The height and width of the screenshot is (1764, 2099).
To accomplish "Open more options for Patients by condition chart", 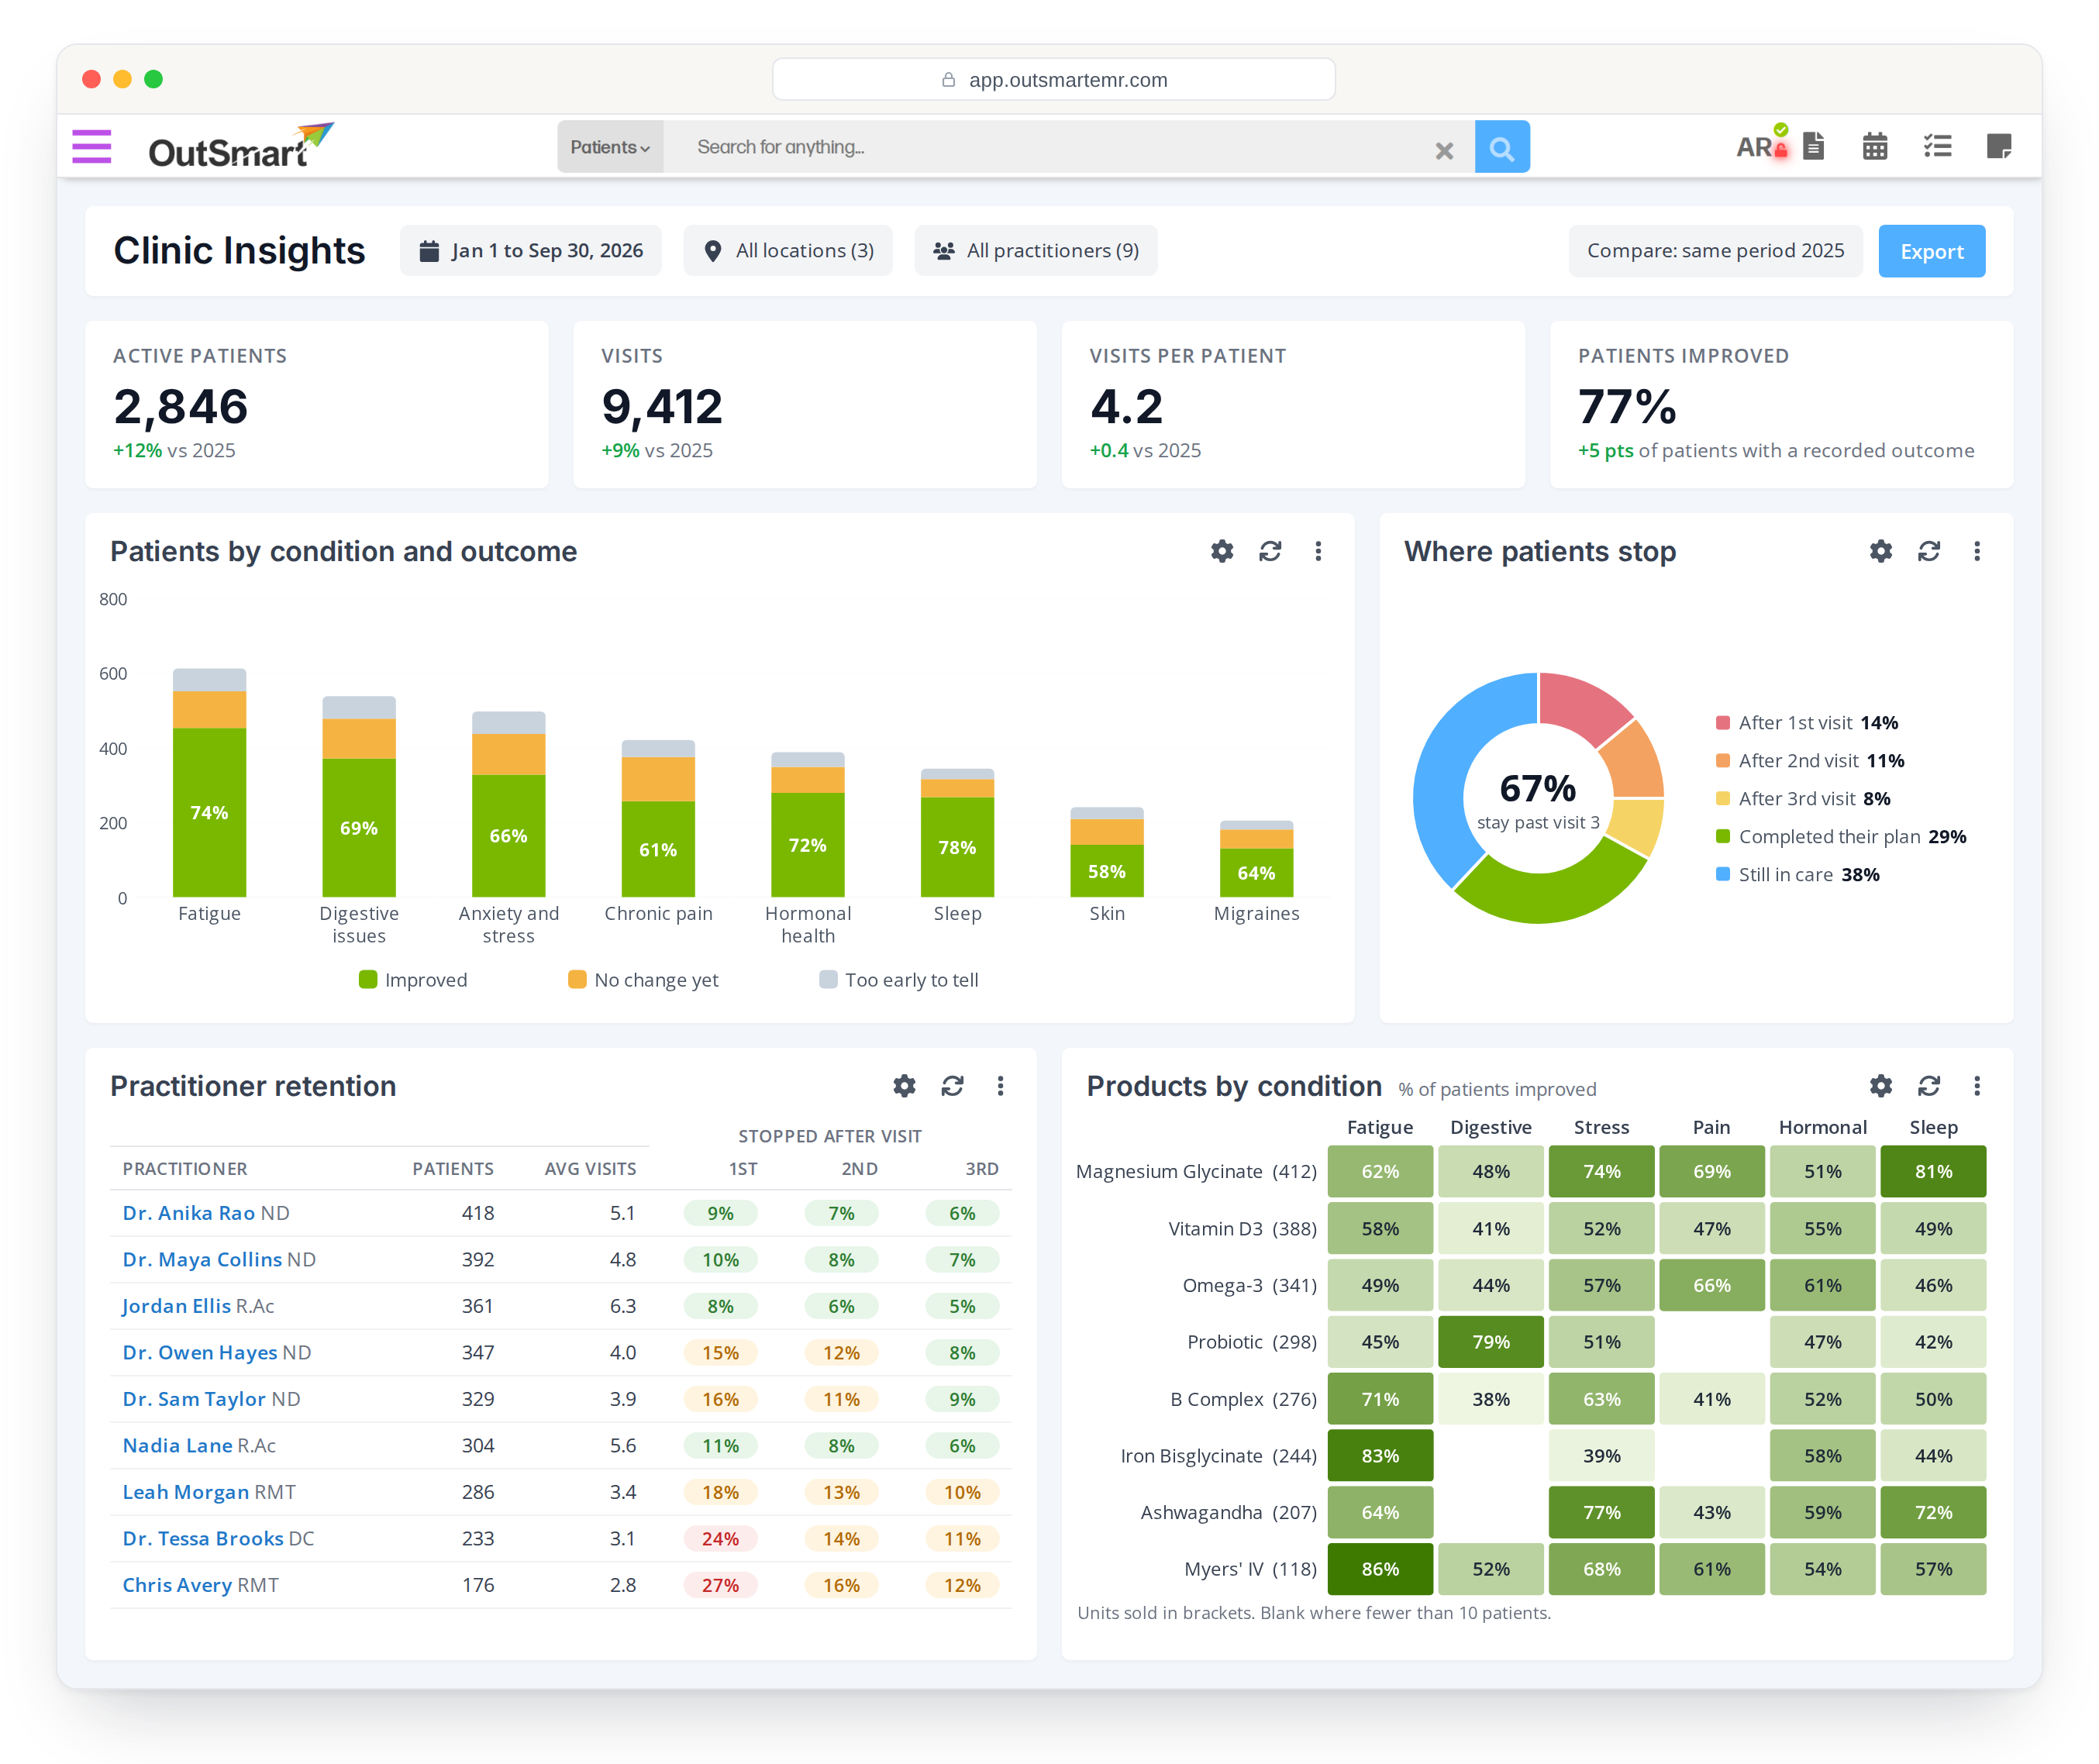I will [1318, 551].
